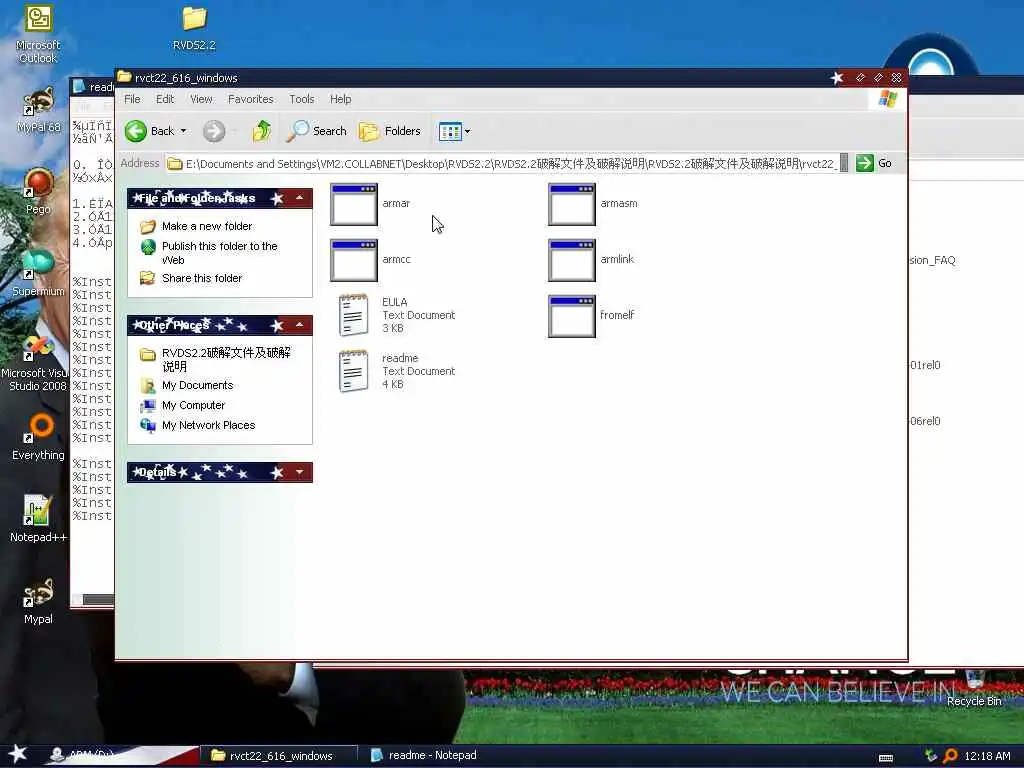Open the Edit menu
This screenshot has width=1024, height=768.
pyautogui.click(x=165, y=99)
